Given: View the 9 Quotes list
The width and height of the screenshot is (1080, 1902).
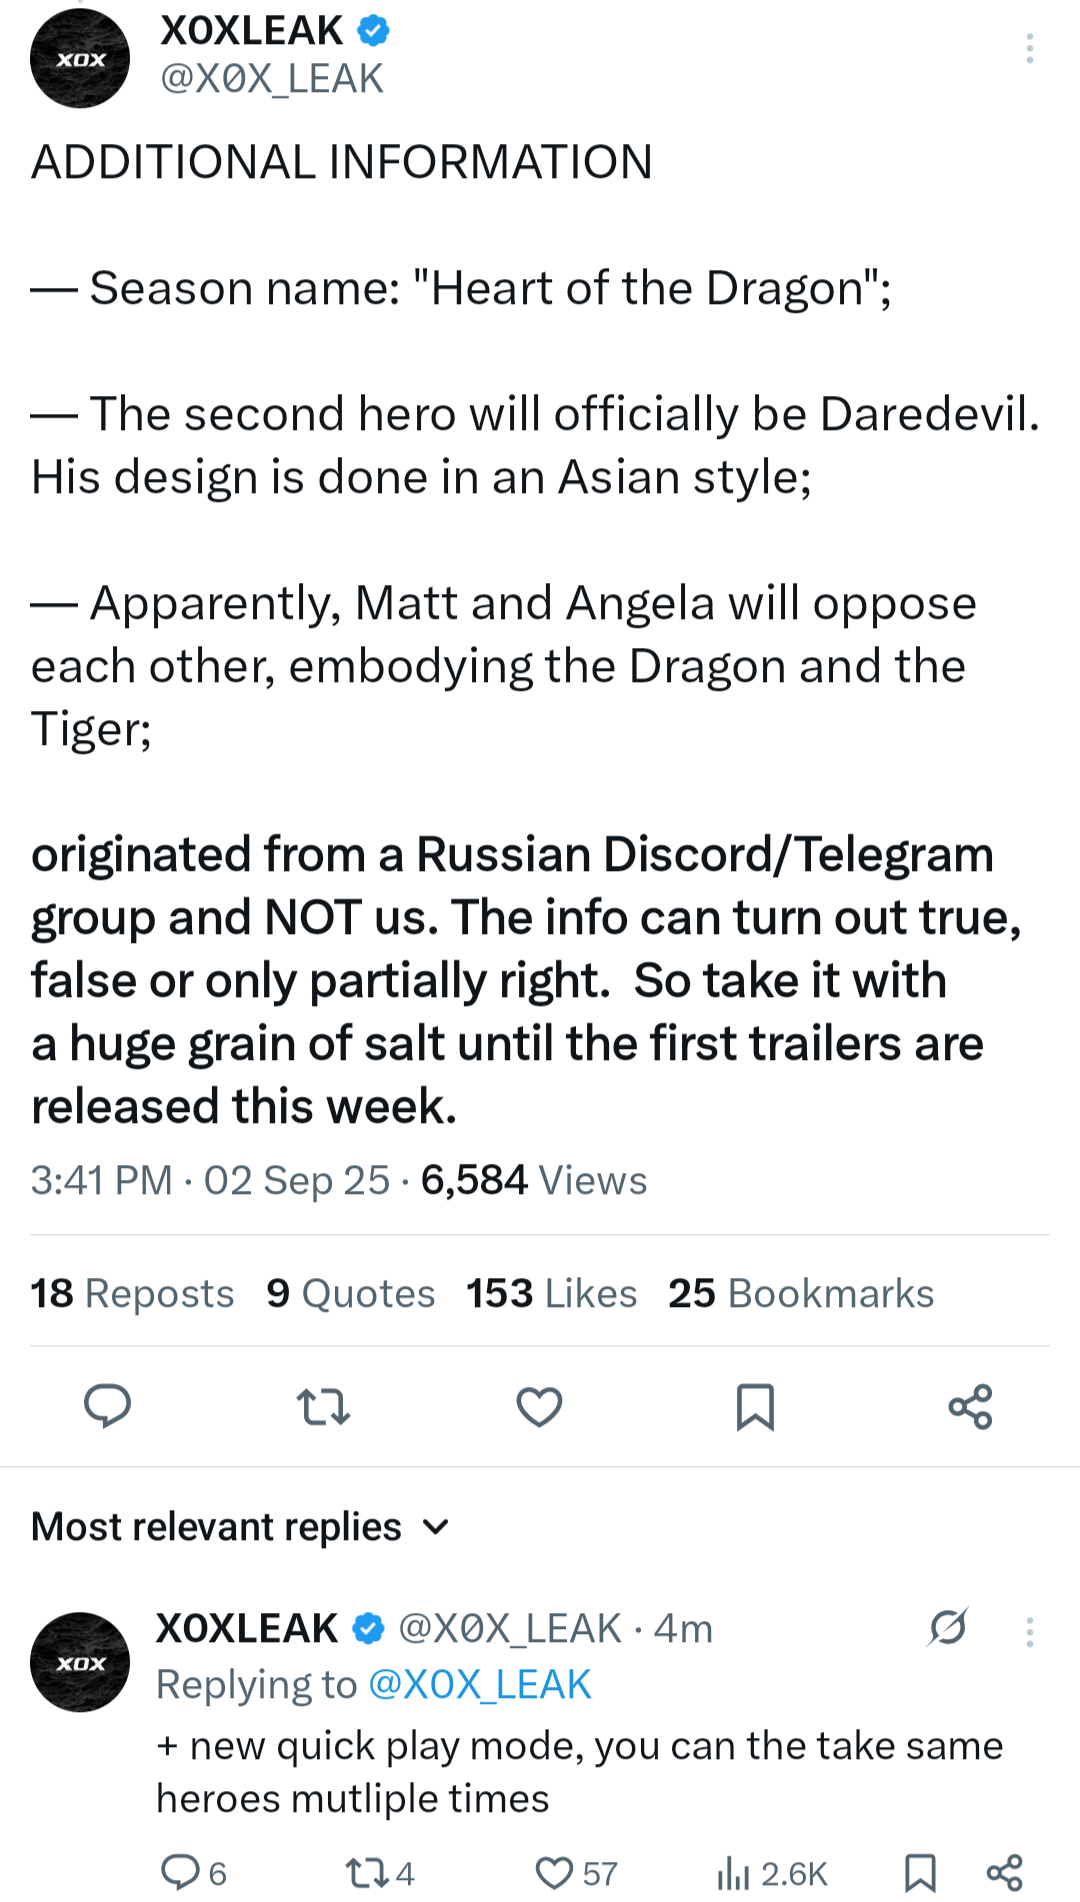Looking at the screenshot, I should 350,1293.
